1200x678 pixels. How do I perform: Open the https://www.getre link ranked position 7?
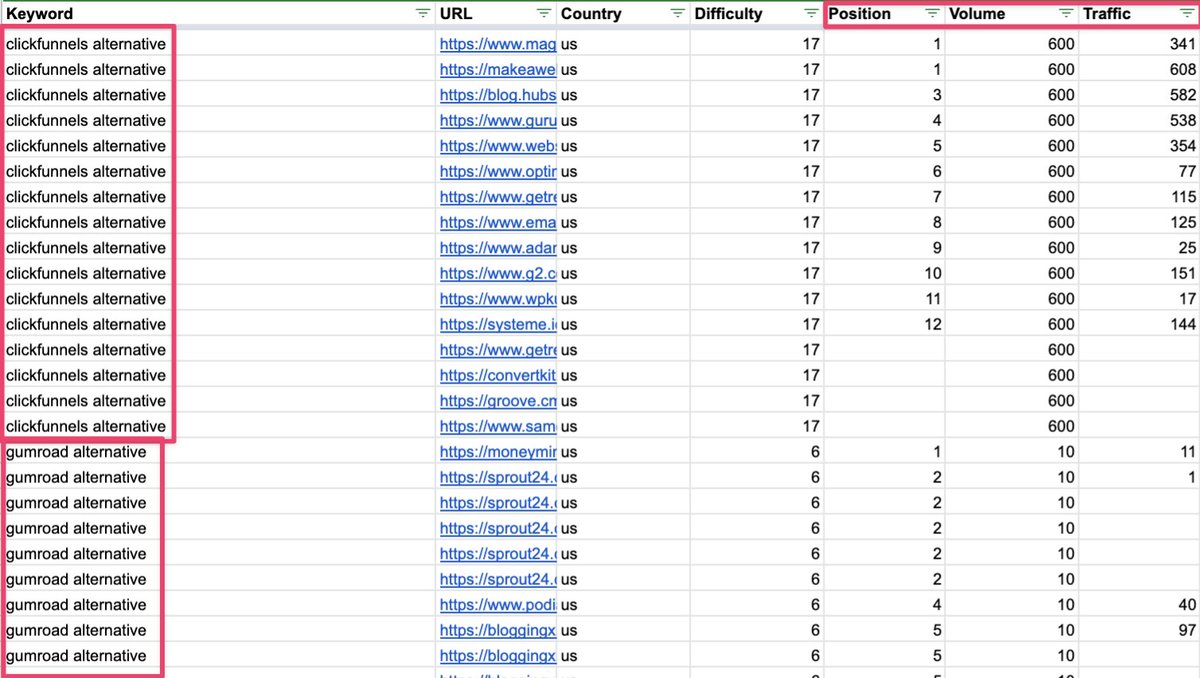point(497,197)
